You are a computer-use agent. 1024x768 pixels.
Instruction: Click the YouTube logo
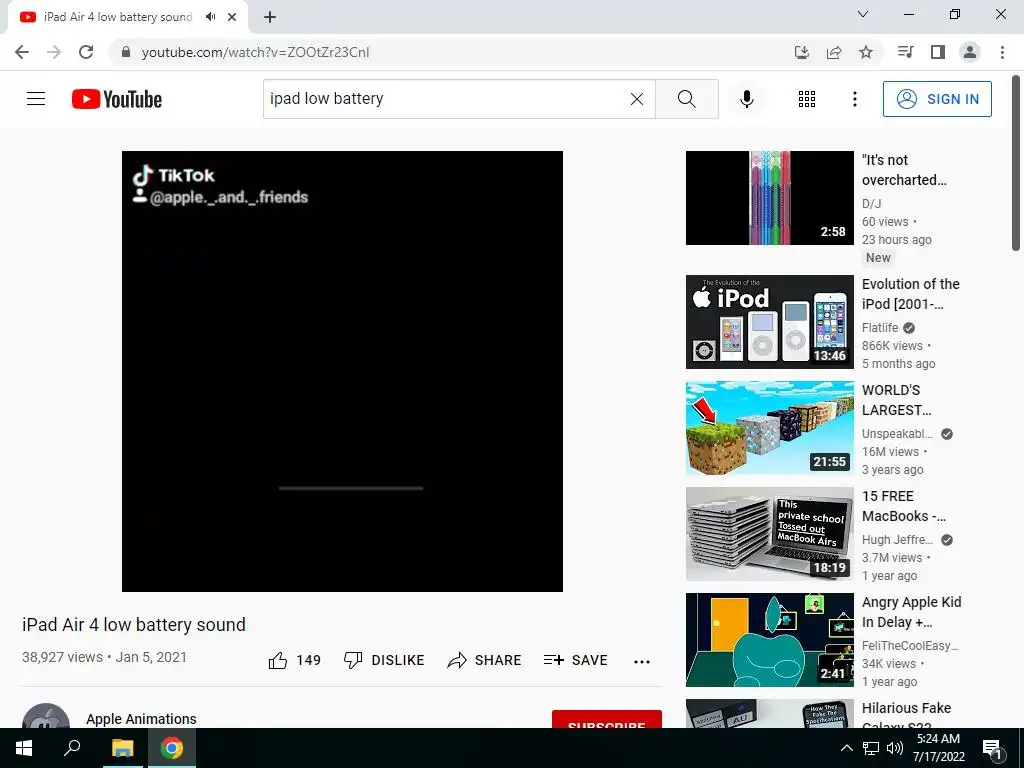click(x=117, y=99)
